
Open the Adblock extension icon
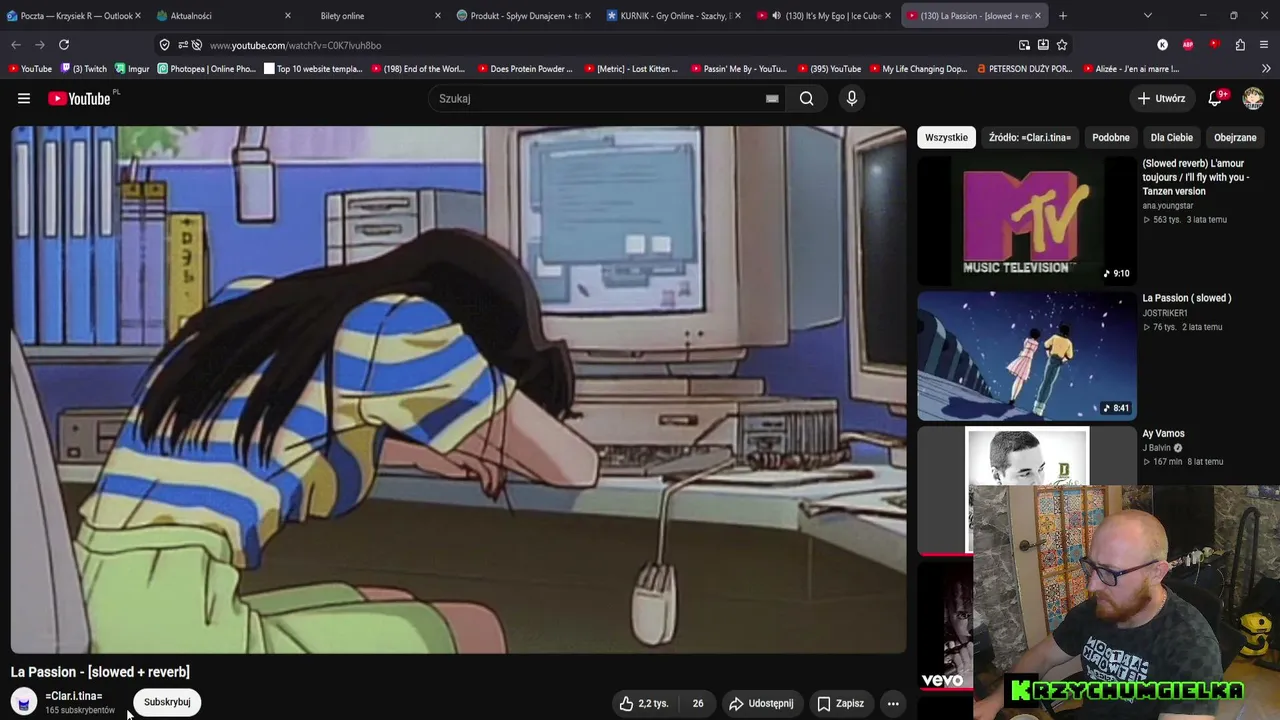click(x=1188, y=45)
